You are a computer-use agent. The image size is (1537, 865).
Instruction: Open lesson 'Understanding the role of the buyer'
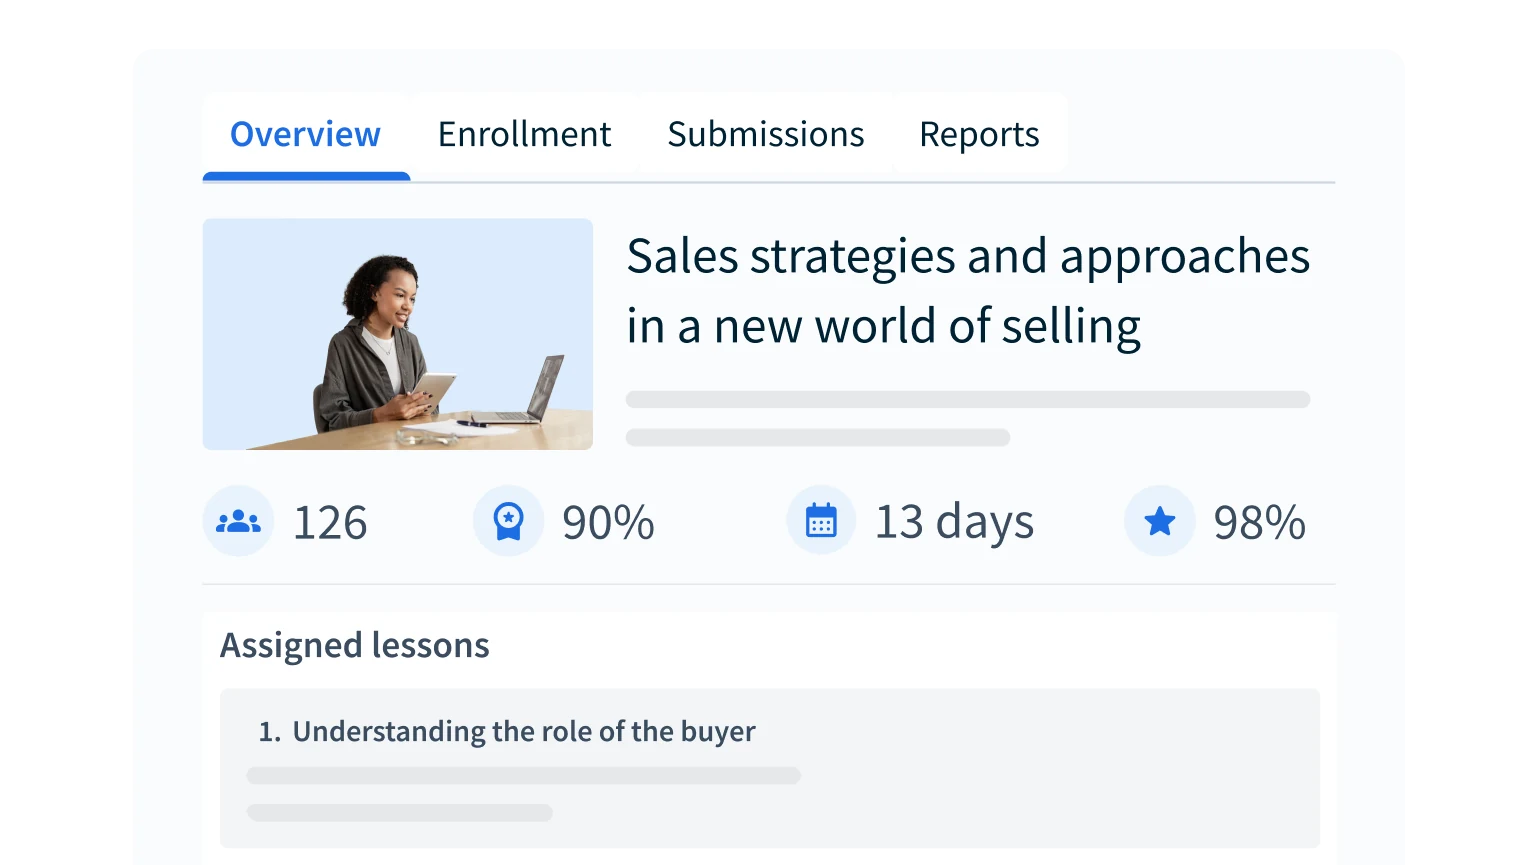coord(523,732)
